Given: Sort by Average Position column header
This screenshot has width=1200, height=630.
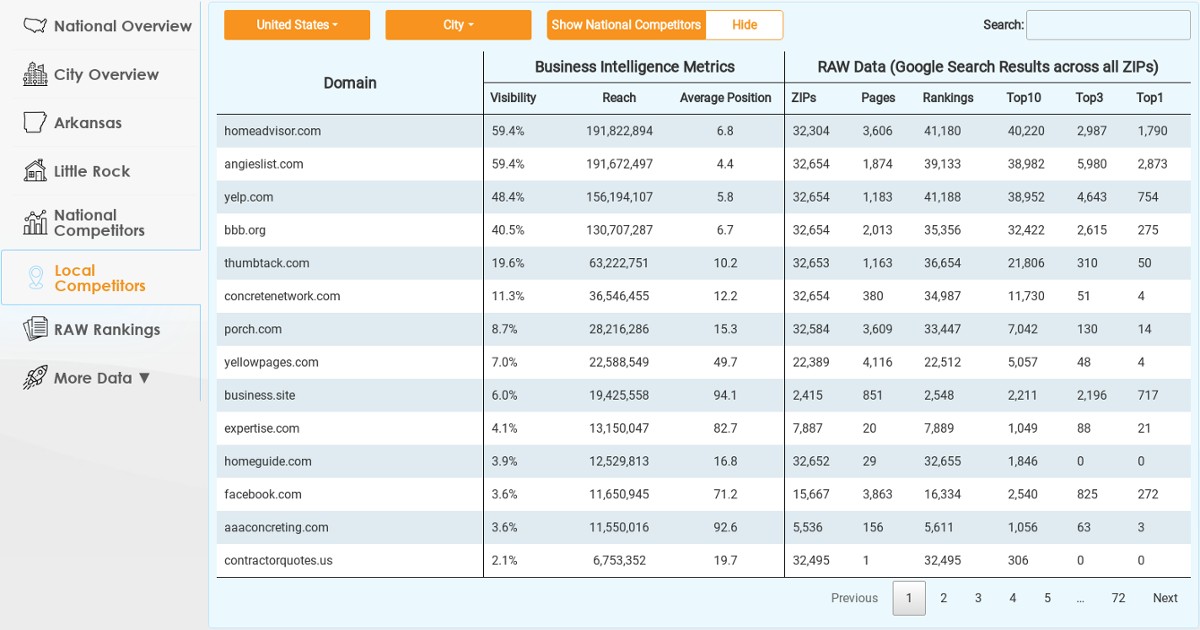Looking at the screenshot, I should coord(725,98).
